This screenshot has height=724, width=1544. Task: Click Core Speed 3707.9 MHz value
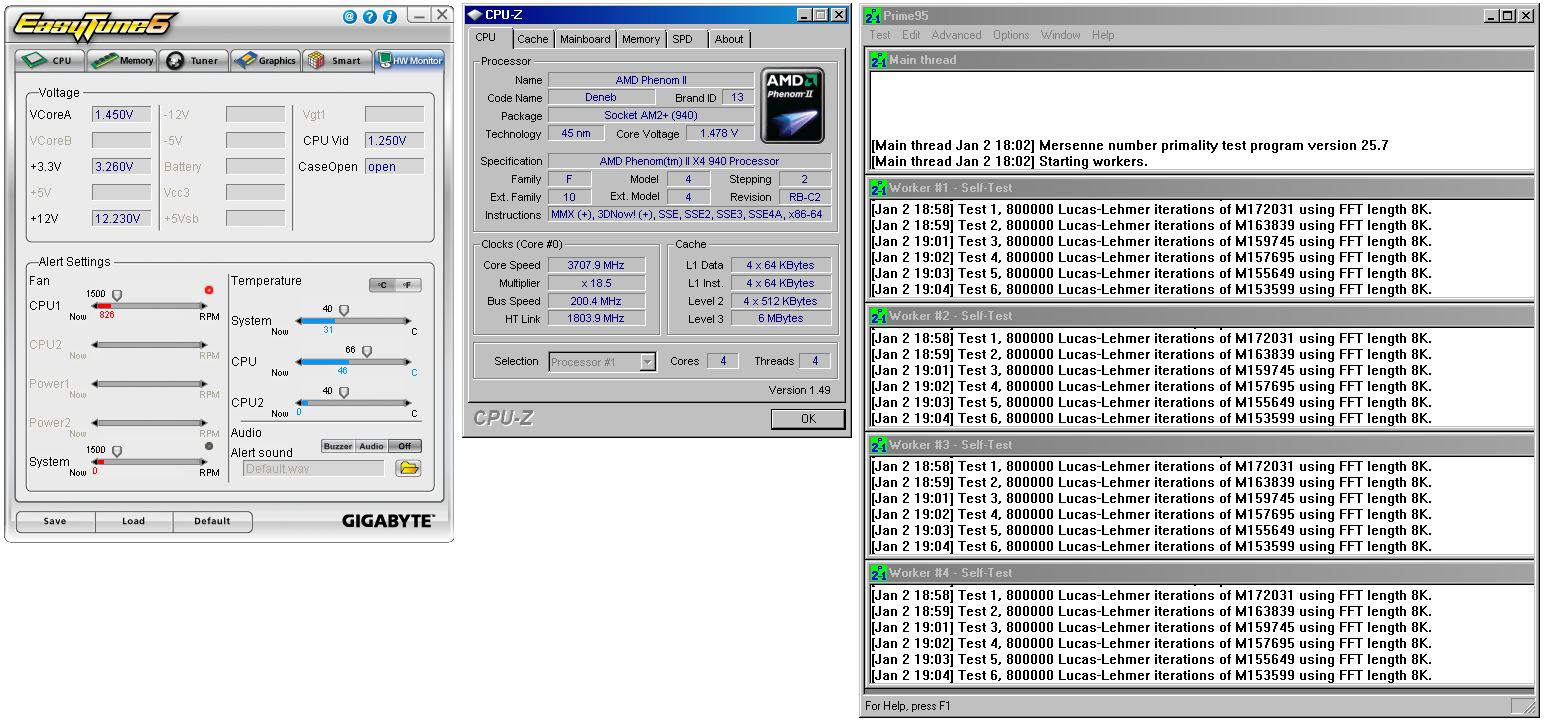coord(598,265)
